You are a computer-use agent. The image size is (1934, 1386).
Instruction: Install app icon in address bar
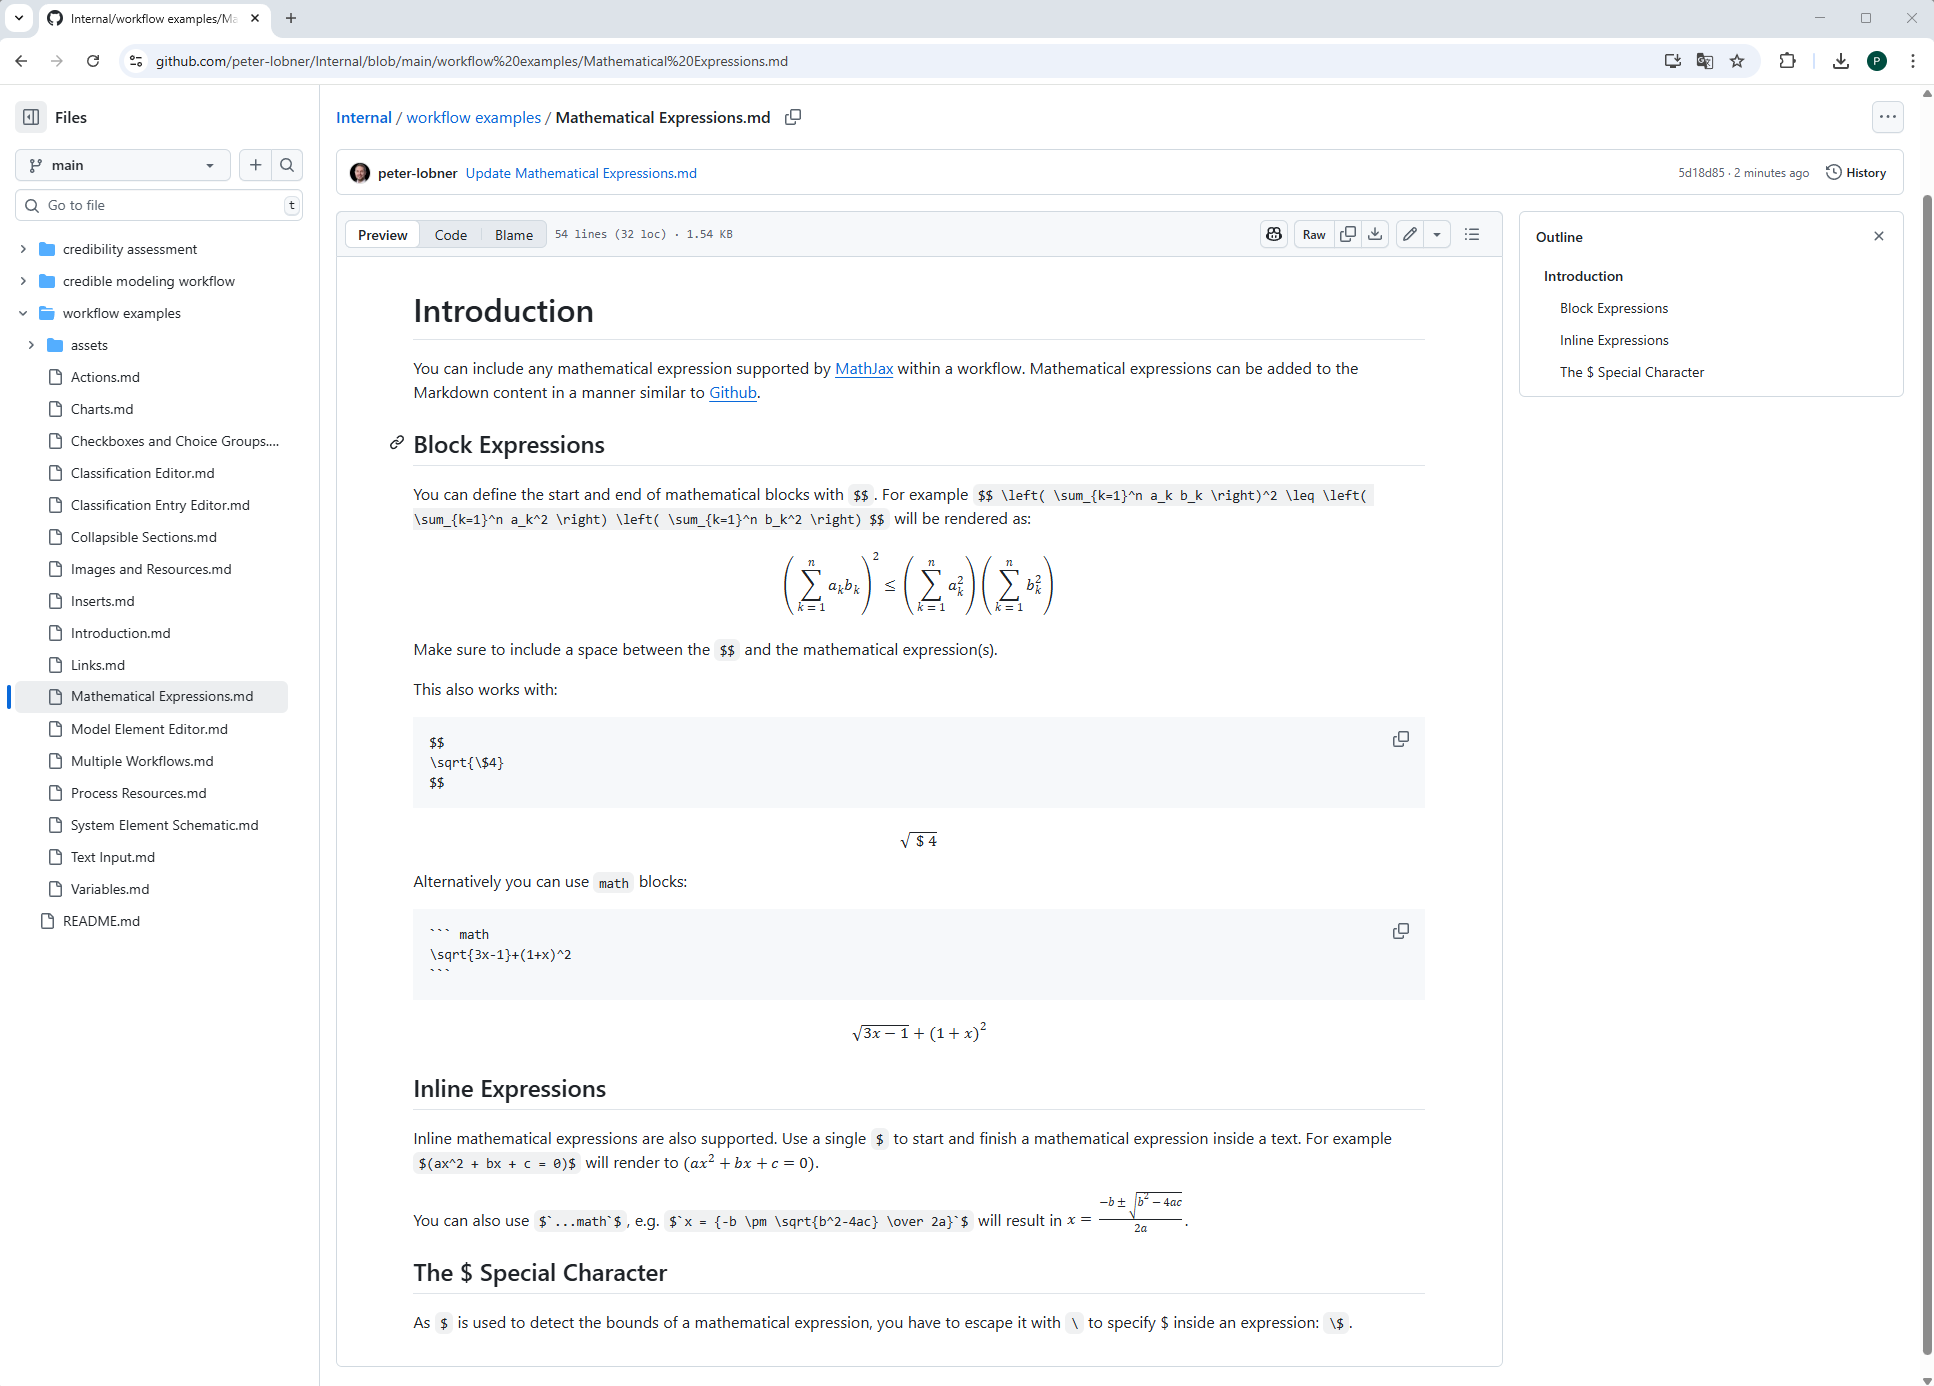coord(1673,61)
